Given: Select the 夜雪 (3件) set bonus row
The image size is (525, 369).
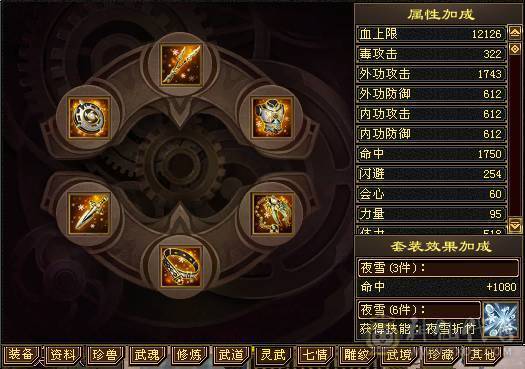Looking at the screenshot, I should pos(438,268).
